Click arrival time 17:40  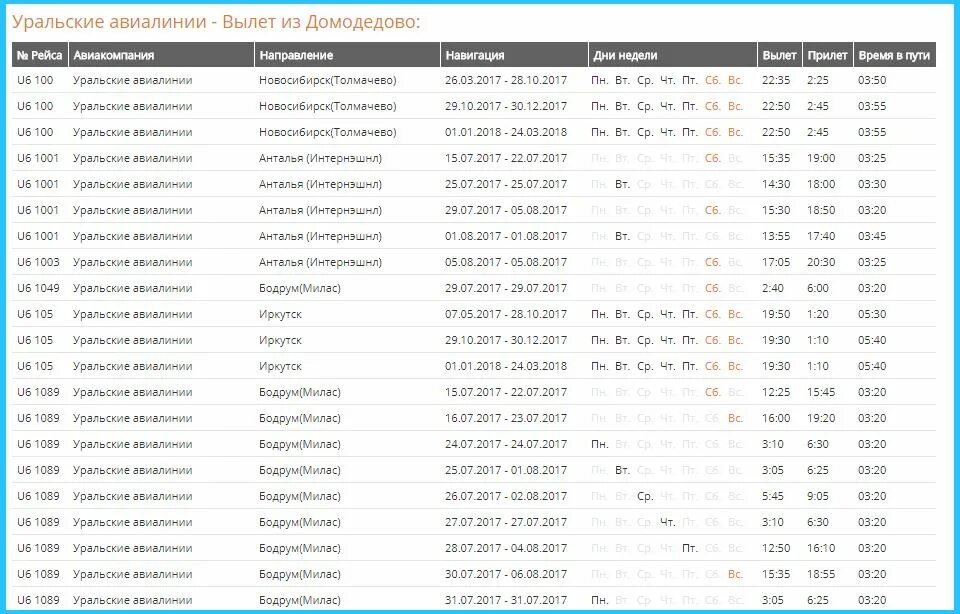click(820, 236)
